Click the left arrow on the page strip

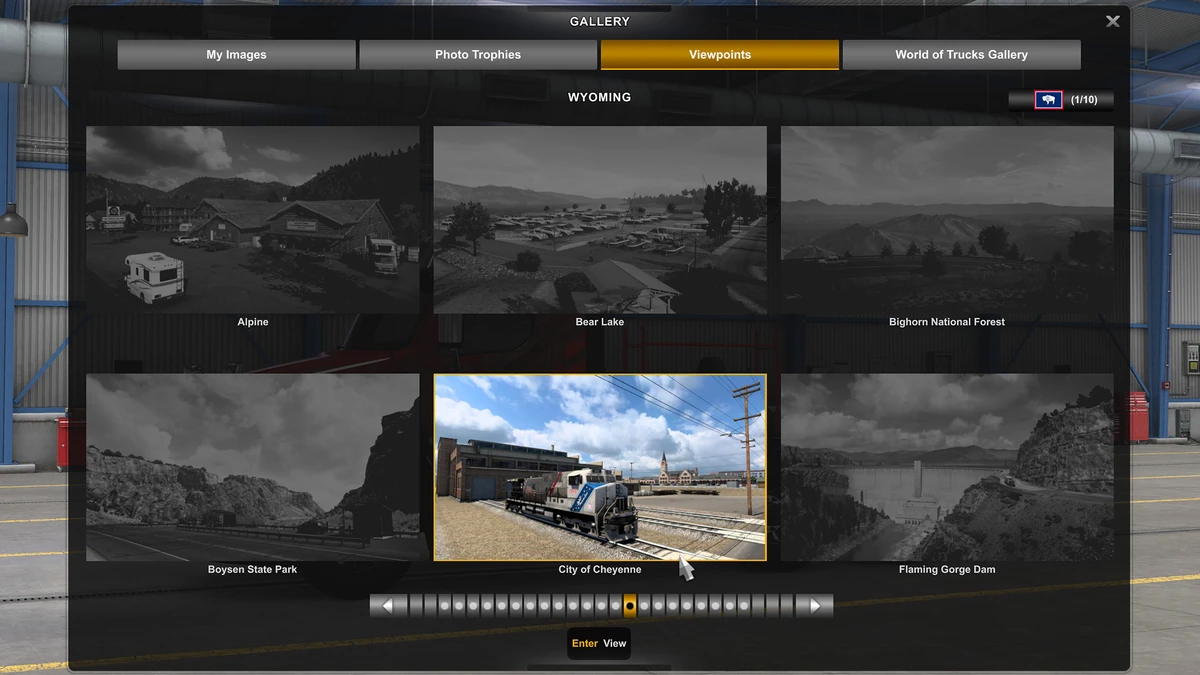click(x=388, y=605)
